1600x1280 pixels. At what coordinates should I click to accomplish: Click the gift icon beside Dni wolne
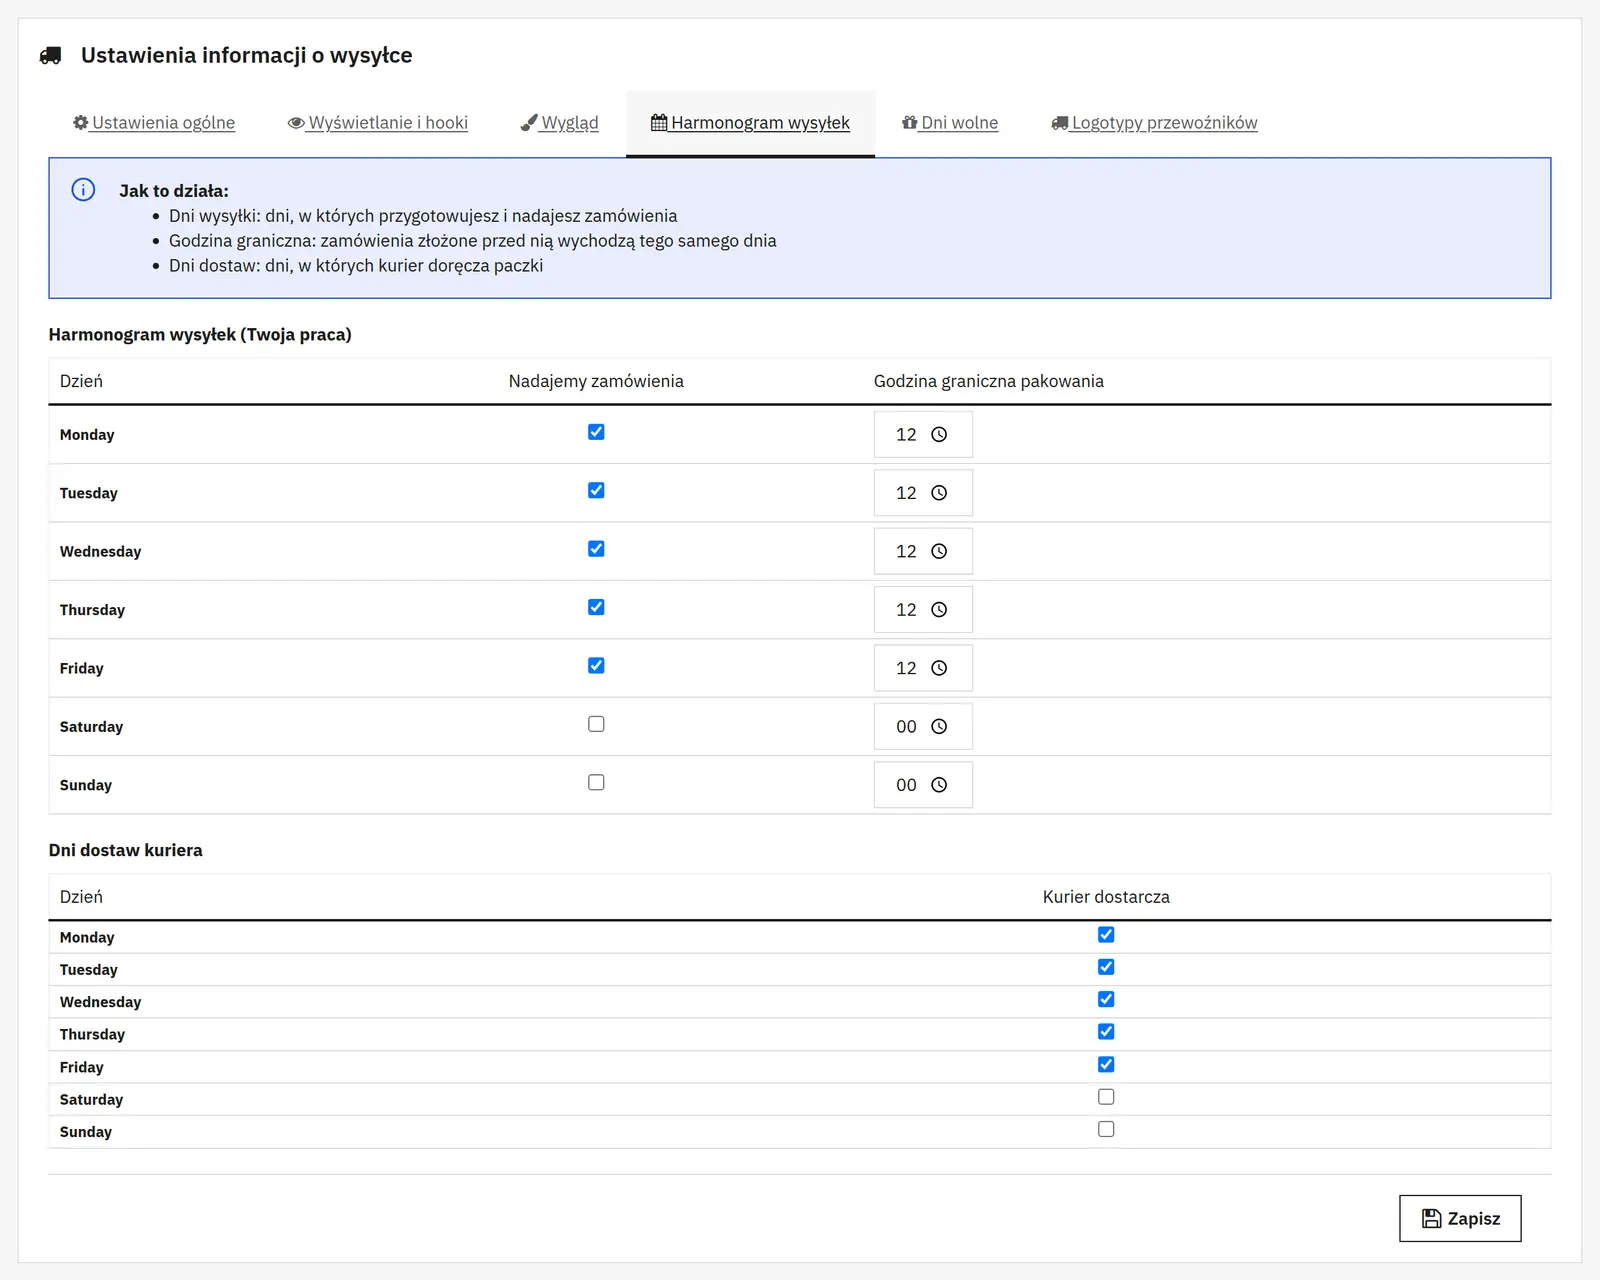(910, 123)
